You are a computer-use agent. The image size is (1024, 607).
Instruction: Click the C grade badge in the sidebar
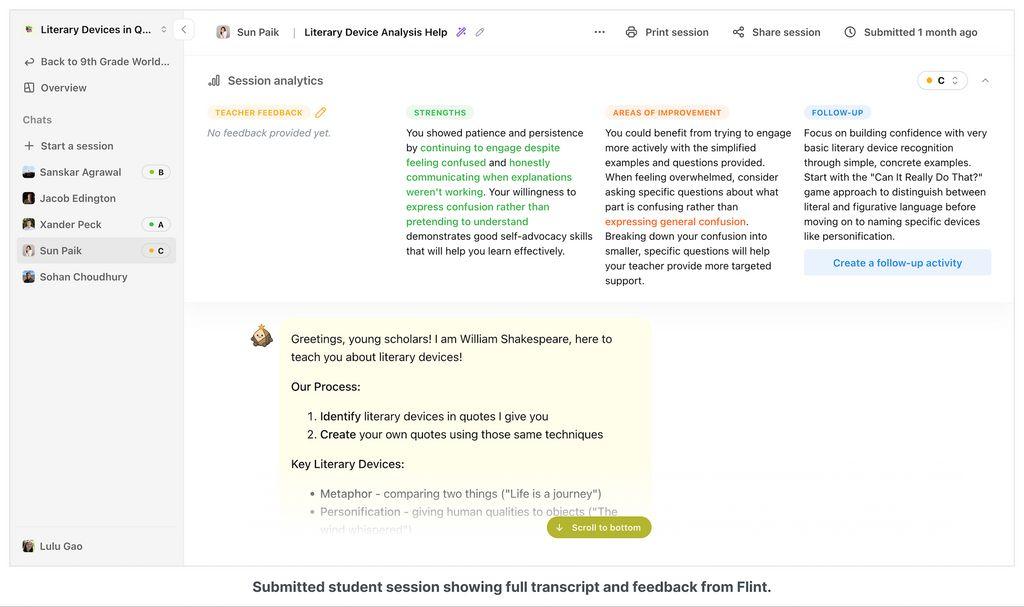(156, 250)
